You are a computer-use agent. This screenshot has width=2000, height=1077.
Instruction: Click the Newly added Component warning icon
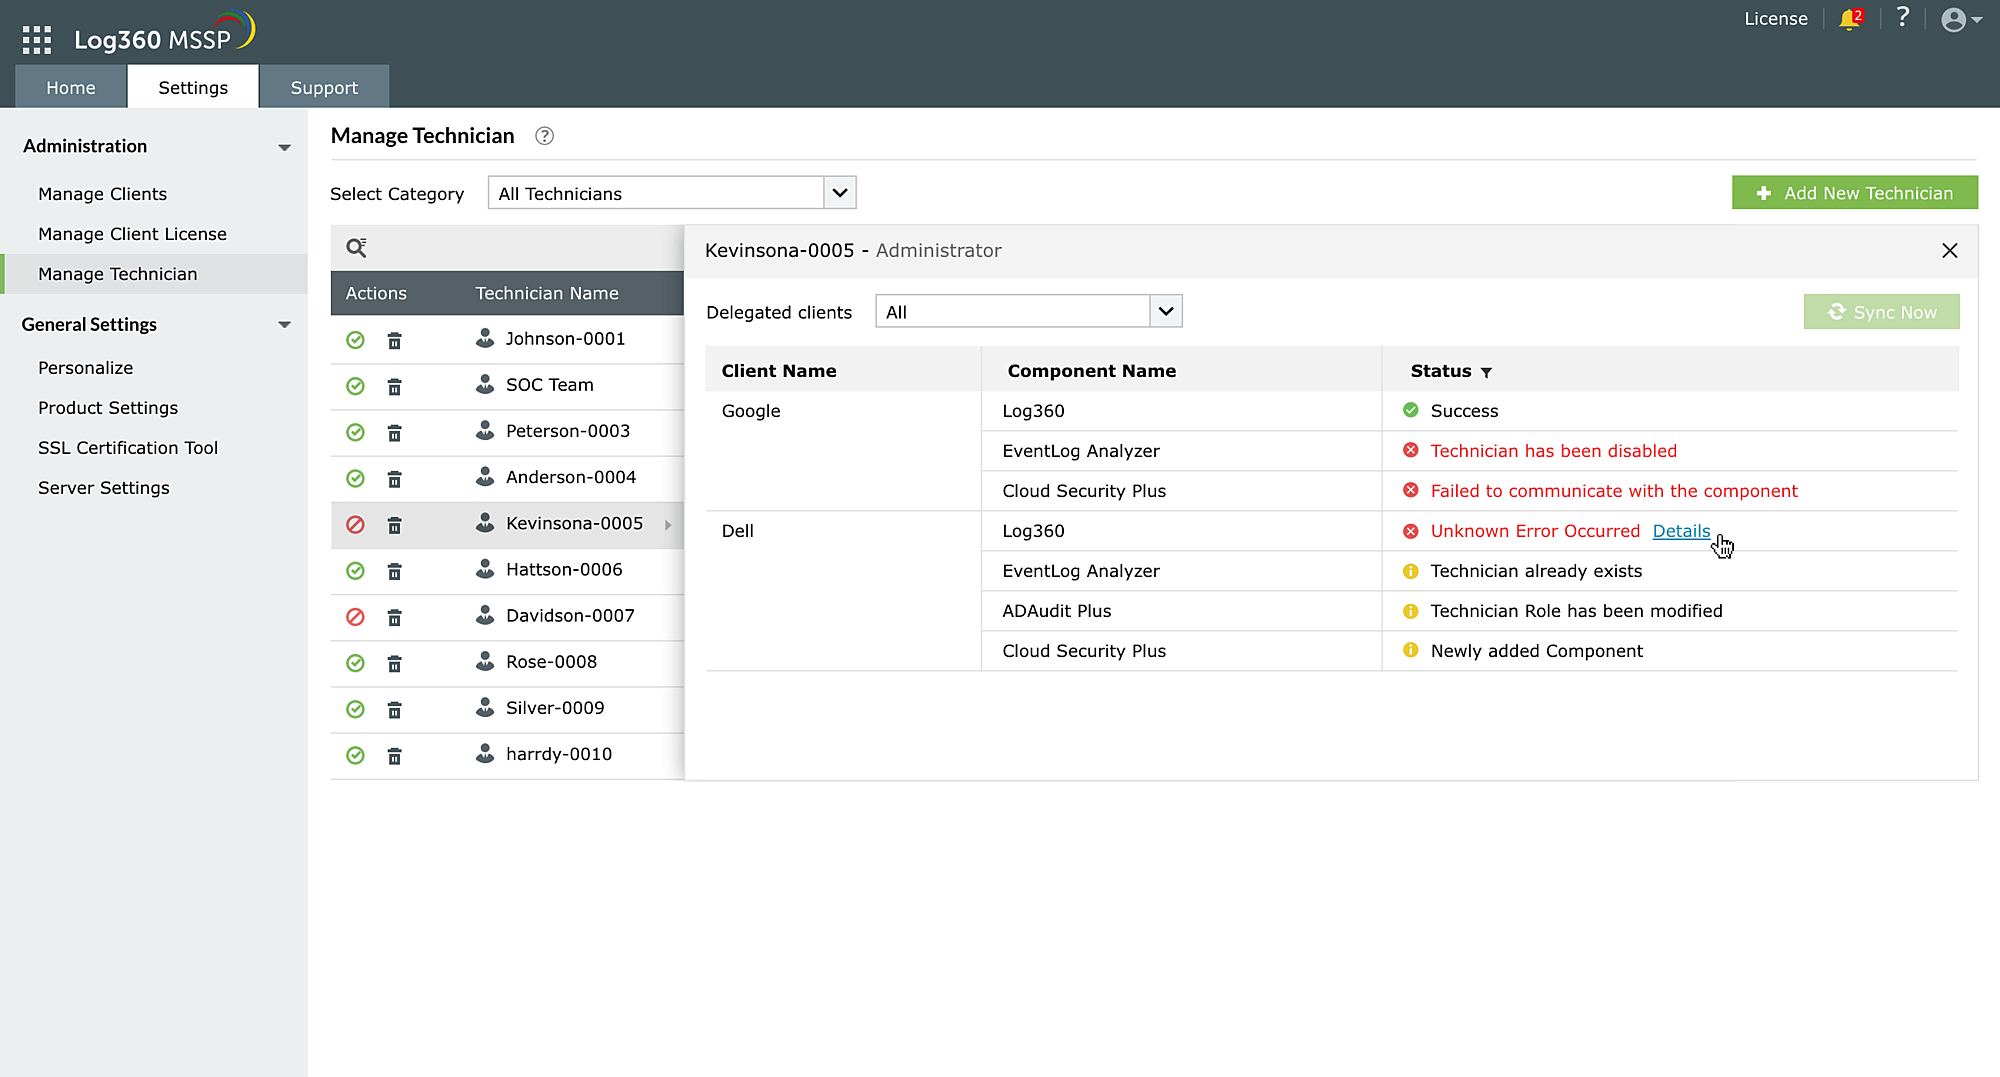pos(1411,651)
